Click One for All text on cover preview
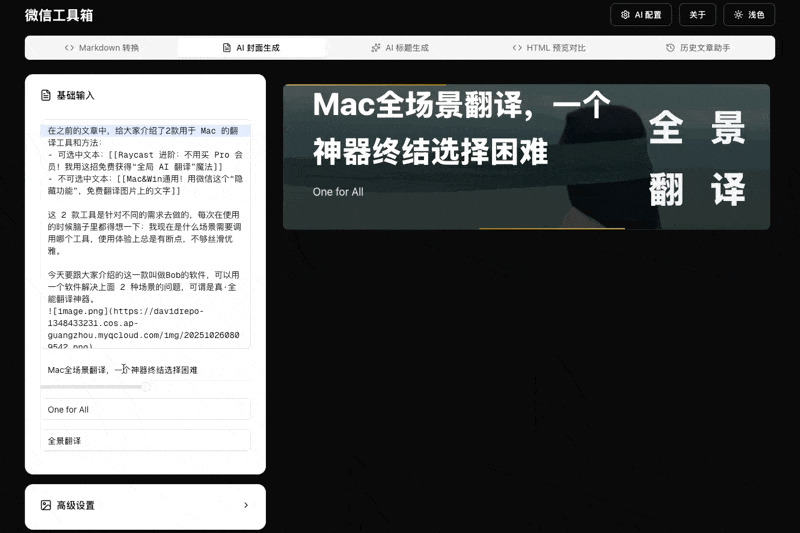This screenshot has width=800, height=533. [339, 191]
